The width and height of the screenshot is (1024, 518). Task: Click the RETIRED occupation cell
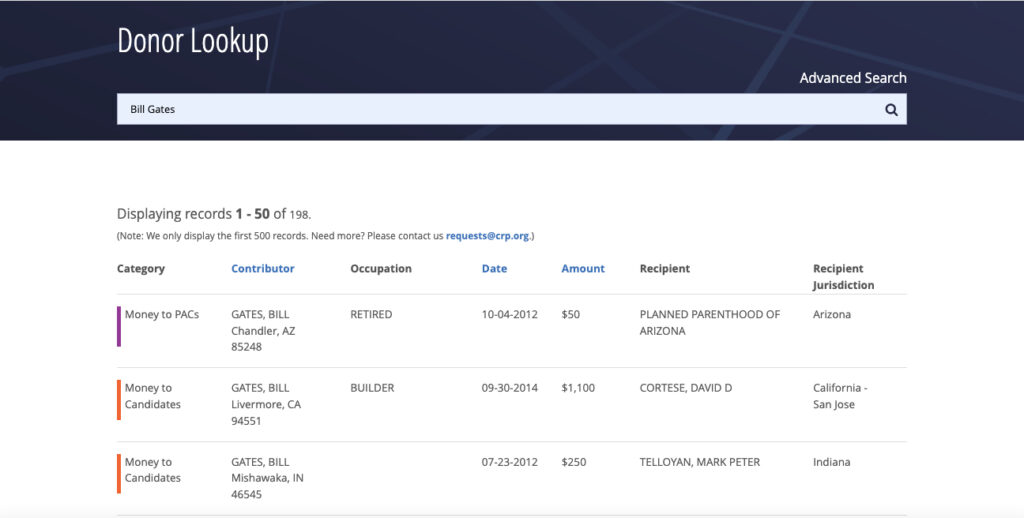click(371, 314)
